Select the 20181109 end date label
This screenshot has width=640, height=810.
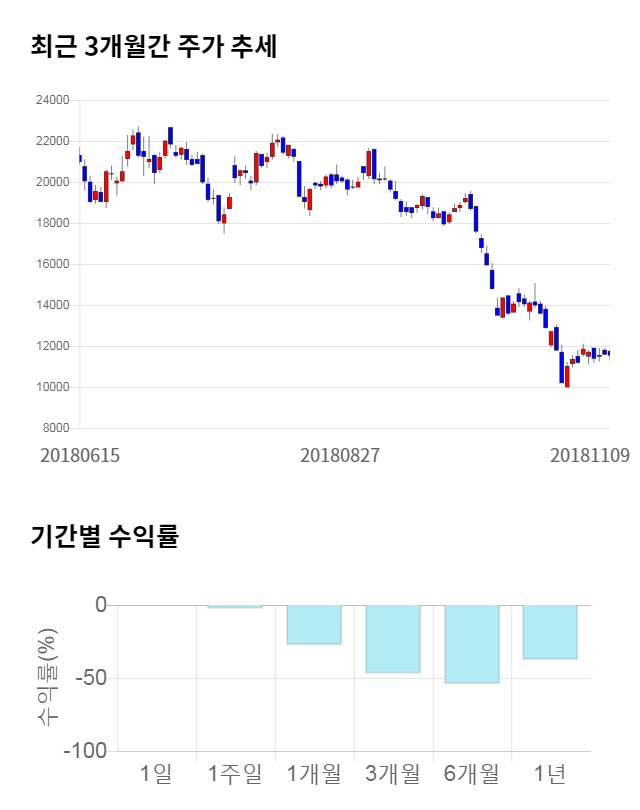point(590,455)
